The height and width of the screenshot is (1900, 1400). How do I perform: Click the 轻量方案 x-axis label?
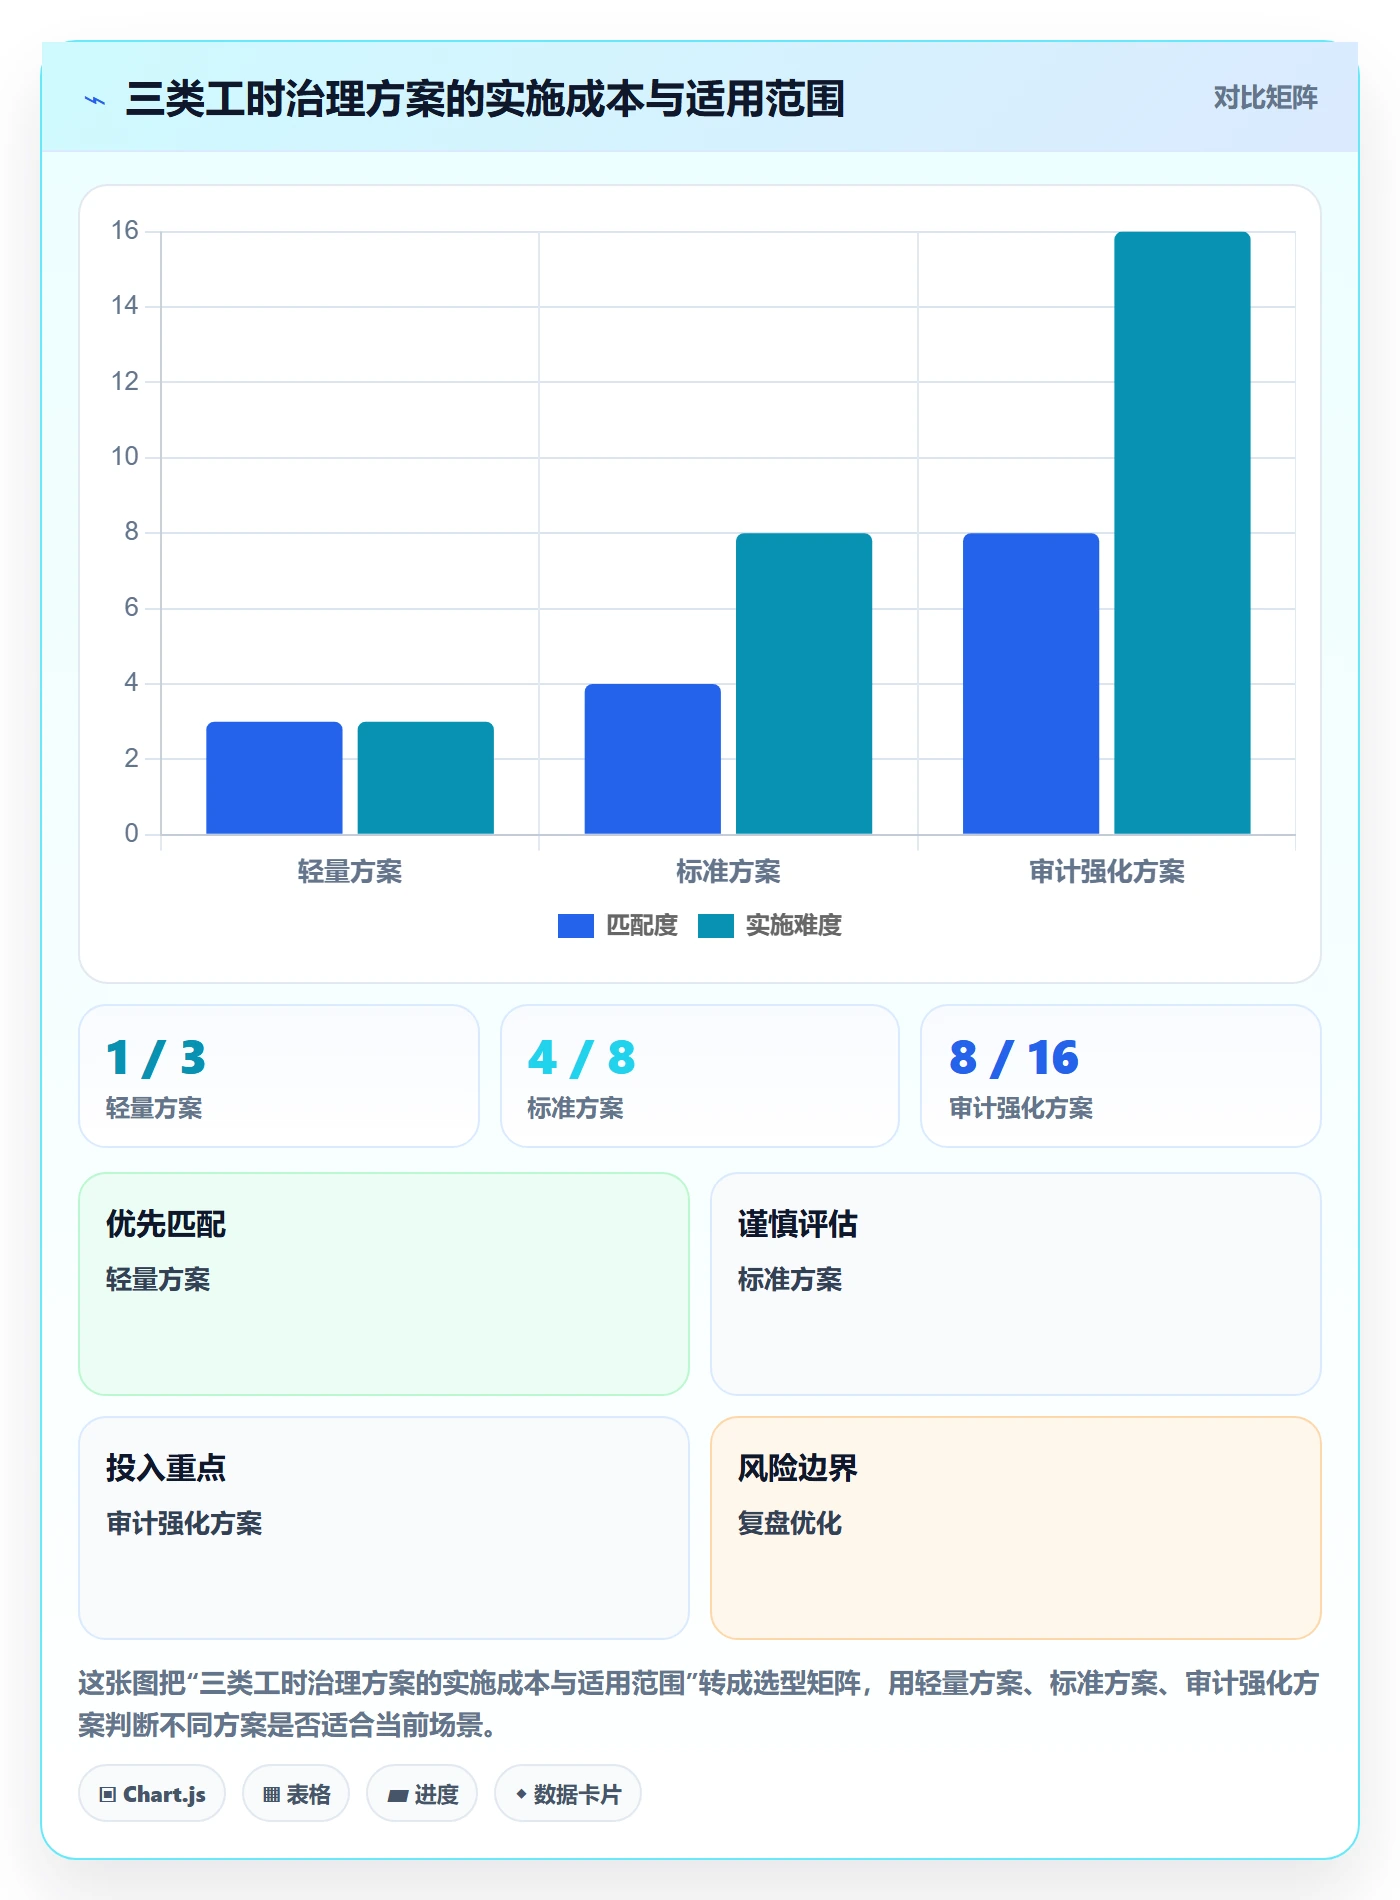(x=350, y=872)
